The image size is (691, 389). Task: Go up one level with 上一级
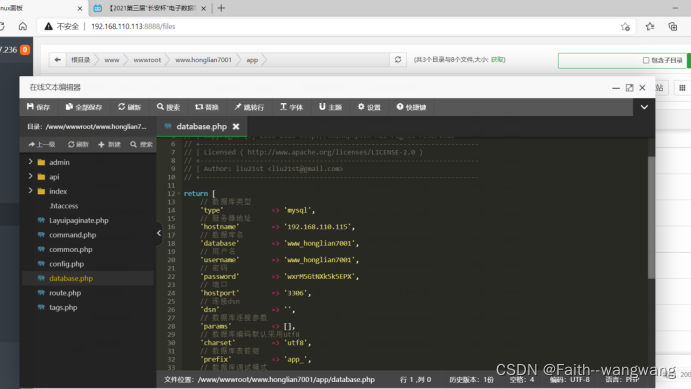tap(42, 144)
